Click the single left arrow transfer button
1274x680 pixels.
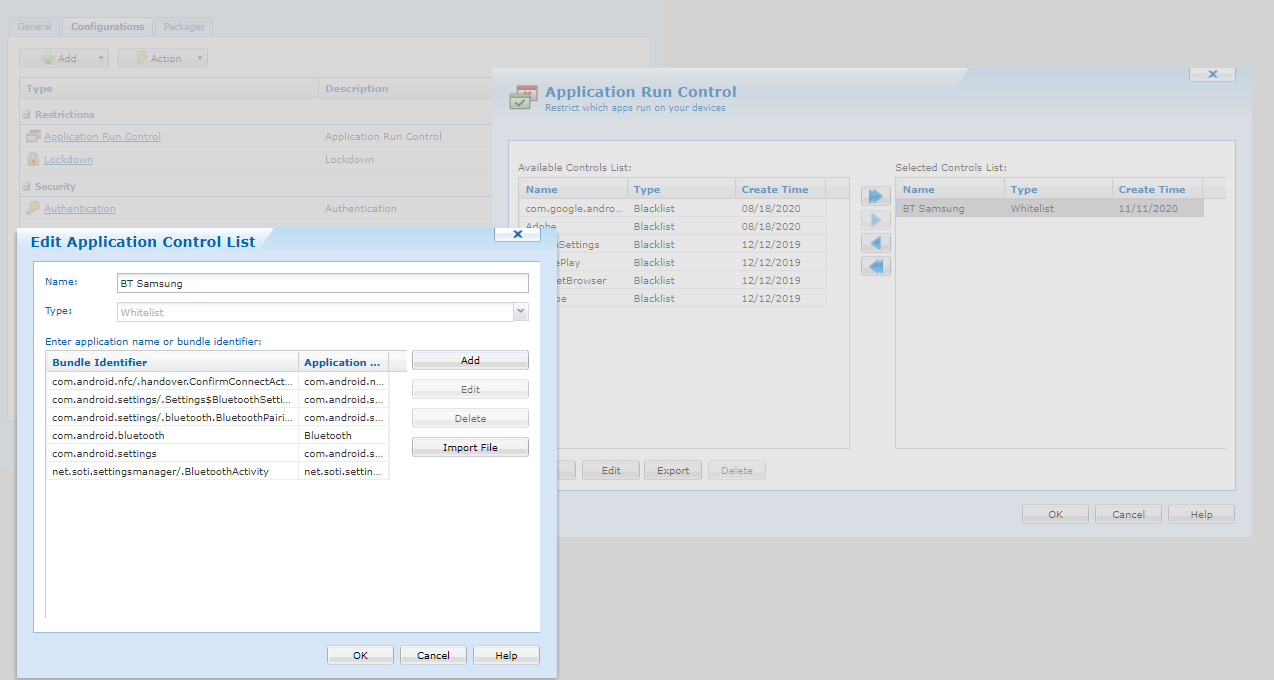[x=875, y=243]
